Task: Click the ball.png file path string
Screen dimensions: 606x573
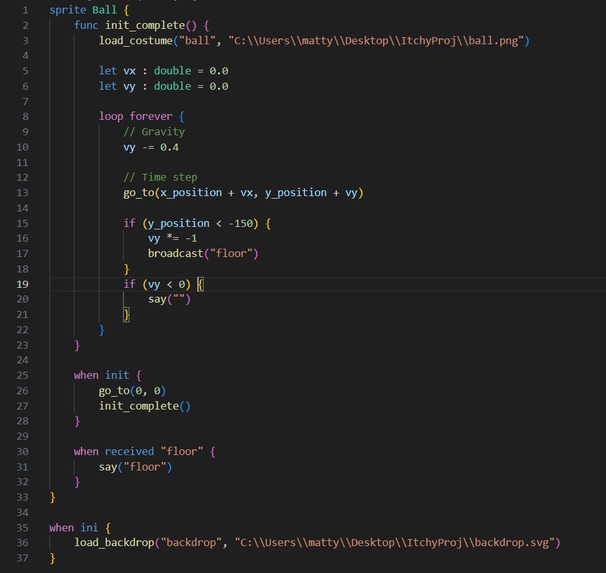Action: 376,41
